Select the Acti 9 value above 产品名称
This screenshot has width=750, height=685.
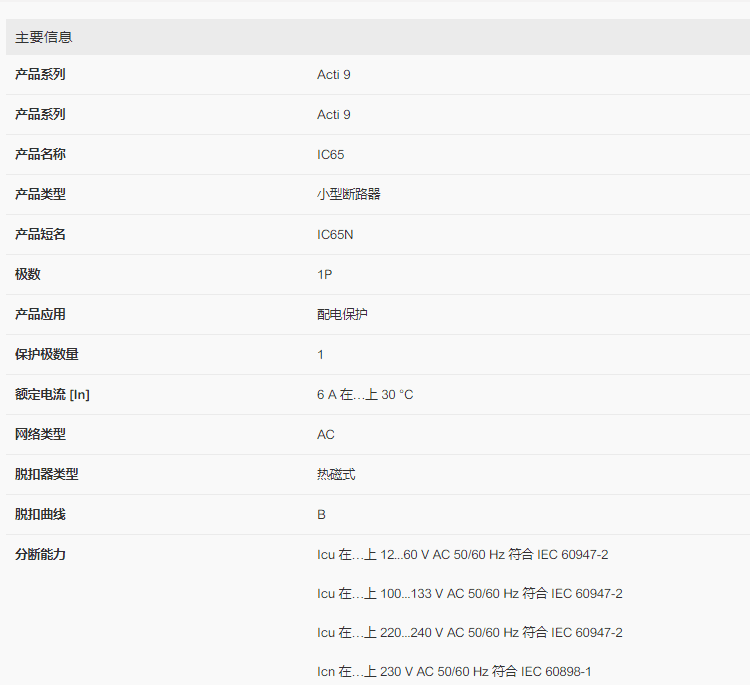coord(333,115)
